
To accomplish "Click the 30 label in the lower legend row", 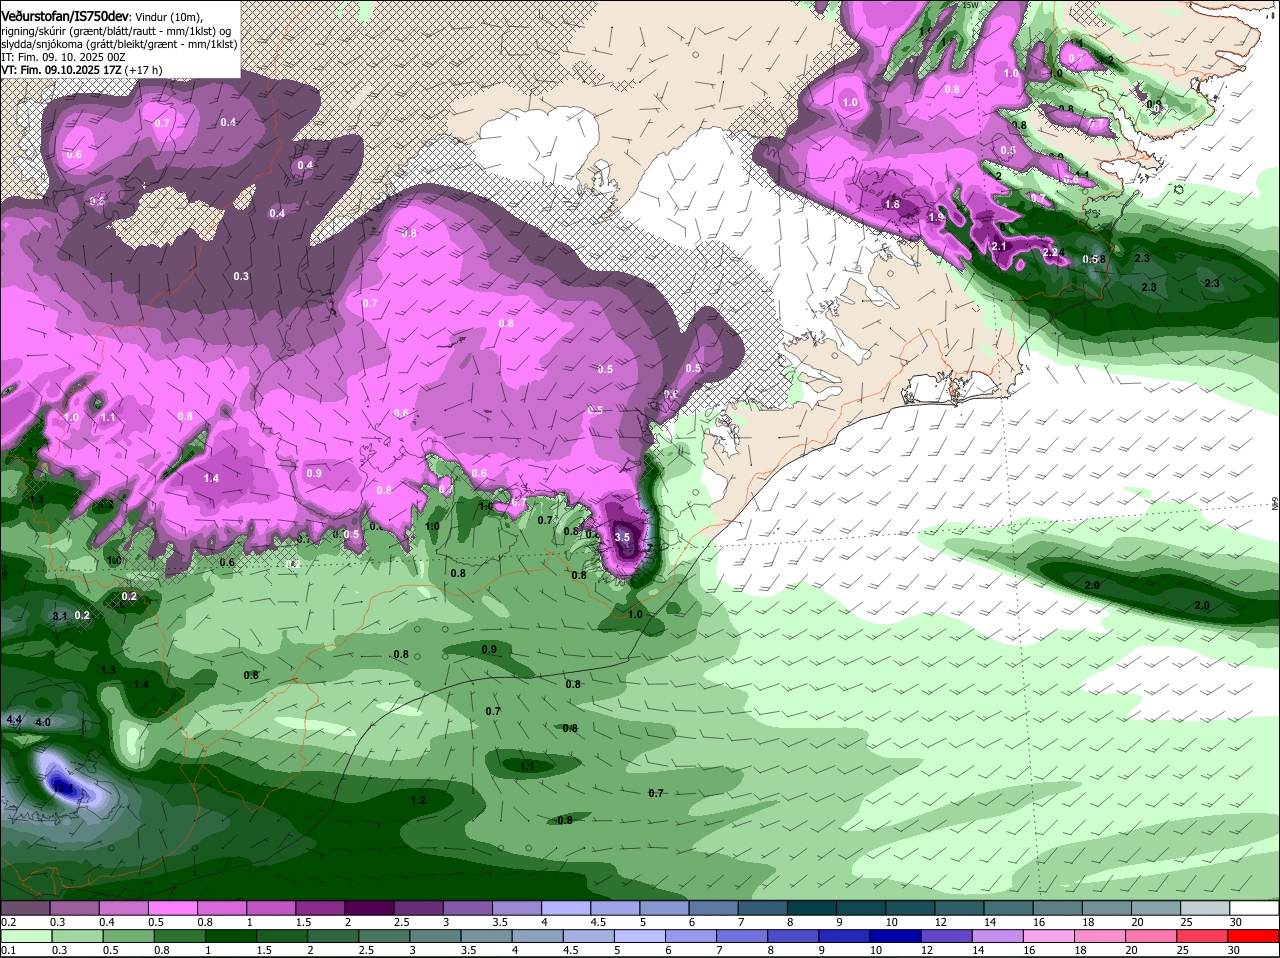I will click(x=1233, y=950).
